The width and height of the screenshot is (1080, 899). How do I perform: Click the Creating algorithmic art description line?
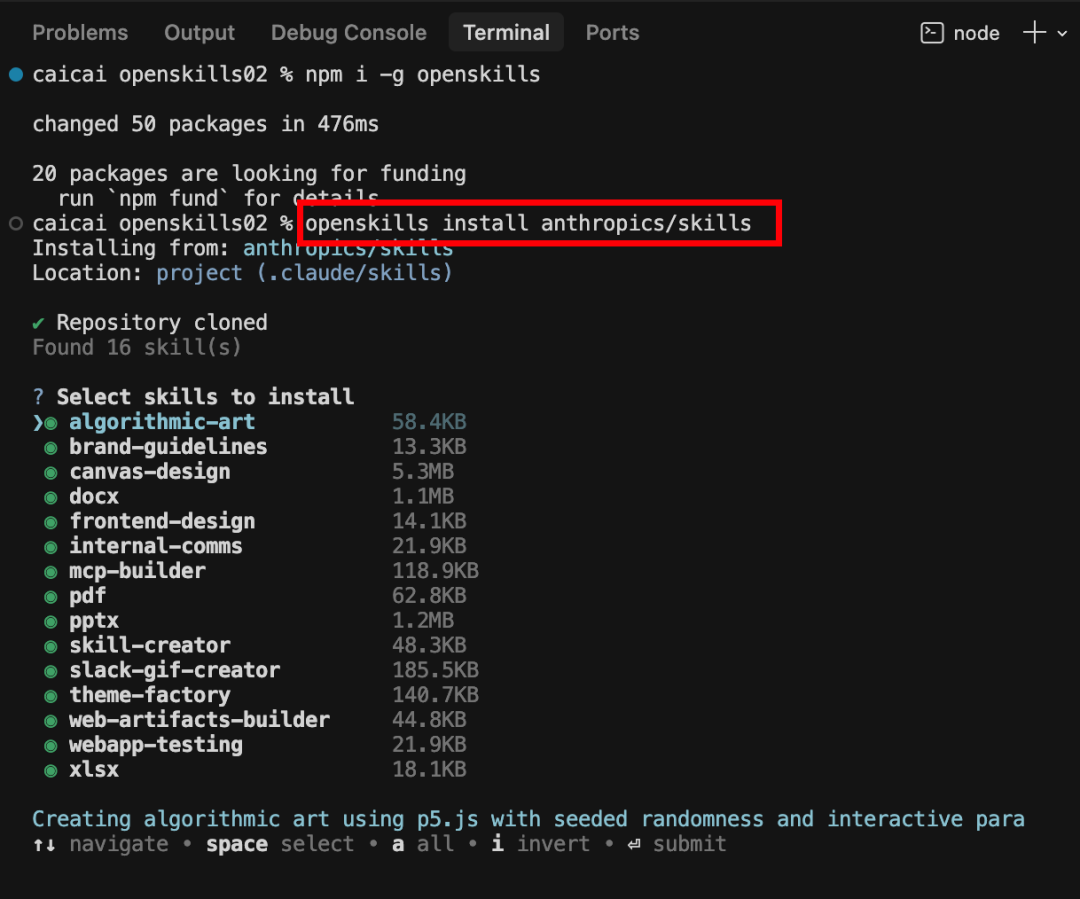coord(528,818)
